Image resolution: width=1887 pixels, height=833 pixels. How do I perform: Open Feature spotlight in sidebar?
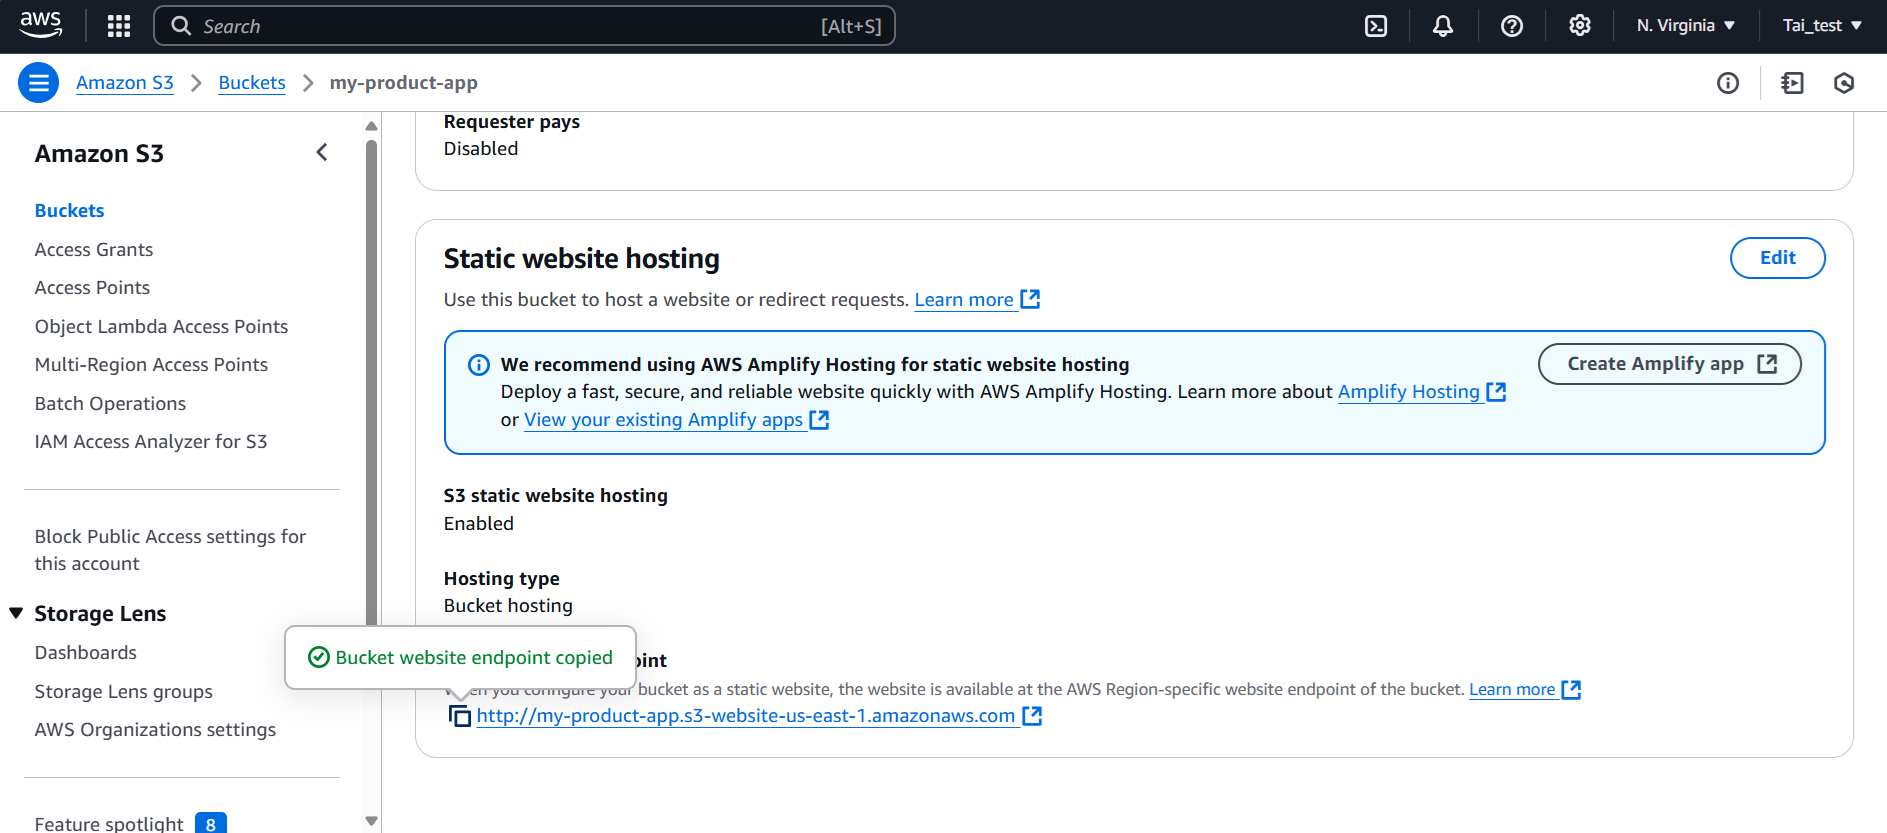click(109, 824)
